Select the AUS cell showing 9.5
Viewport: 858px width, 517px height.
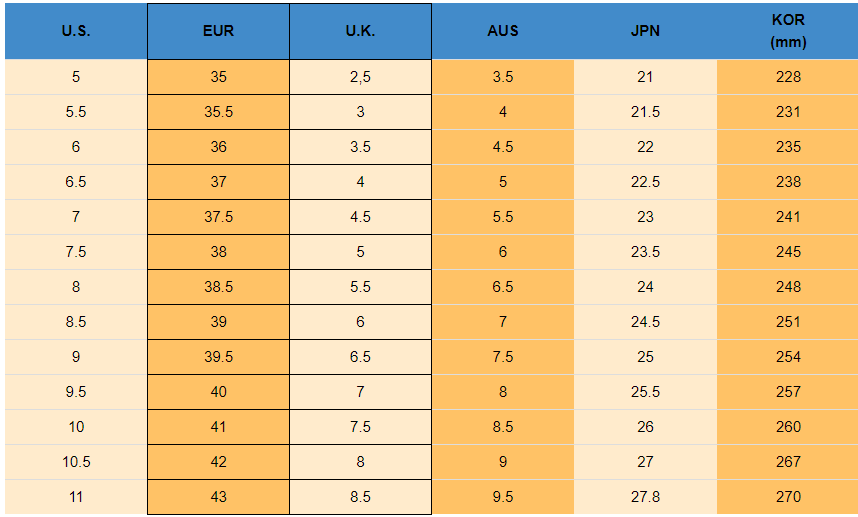coord(503,497)
